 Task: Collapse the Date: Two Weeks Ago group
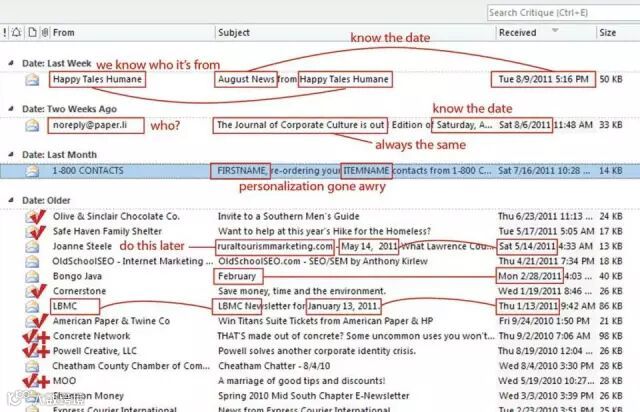click(x=11, y=109)
